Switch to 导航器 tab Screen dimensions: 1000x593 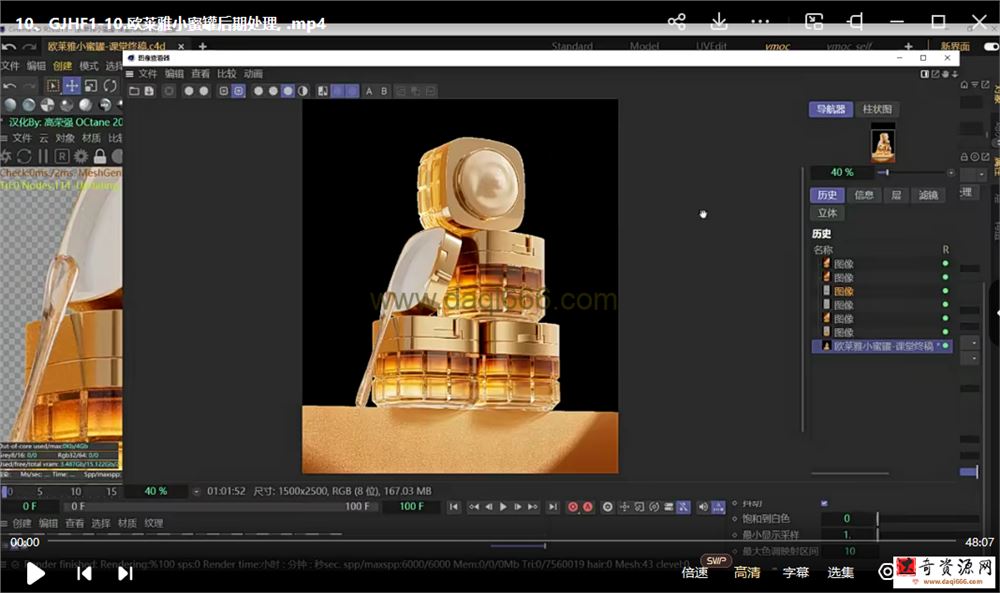tap(831, 110)
